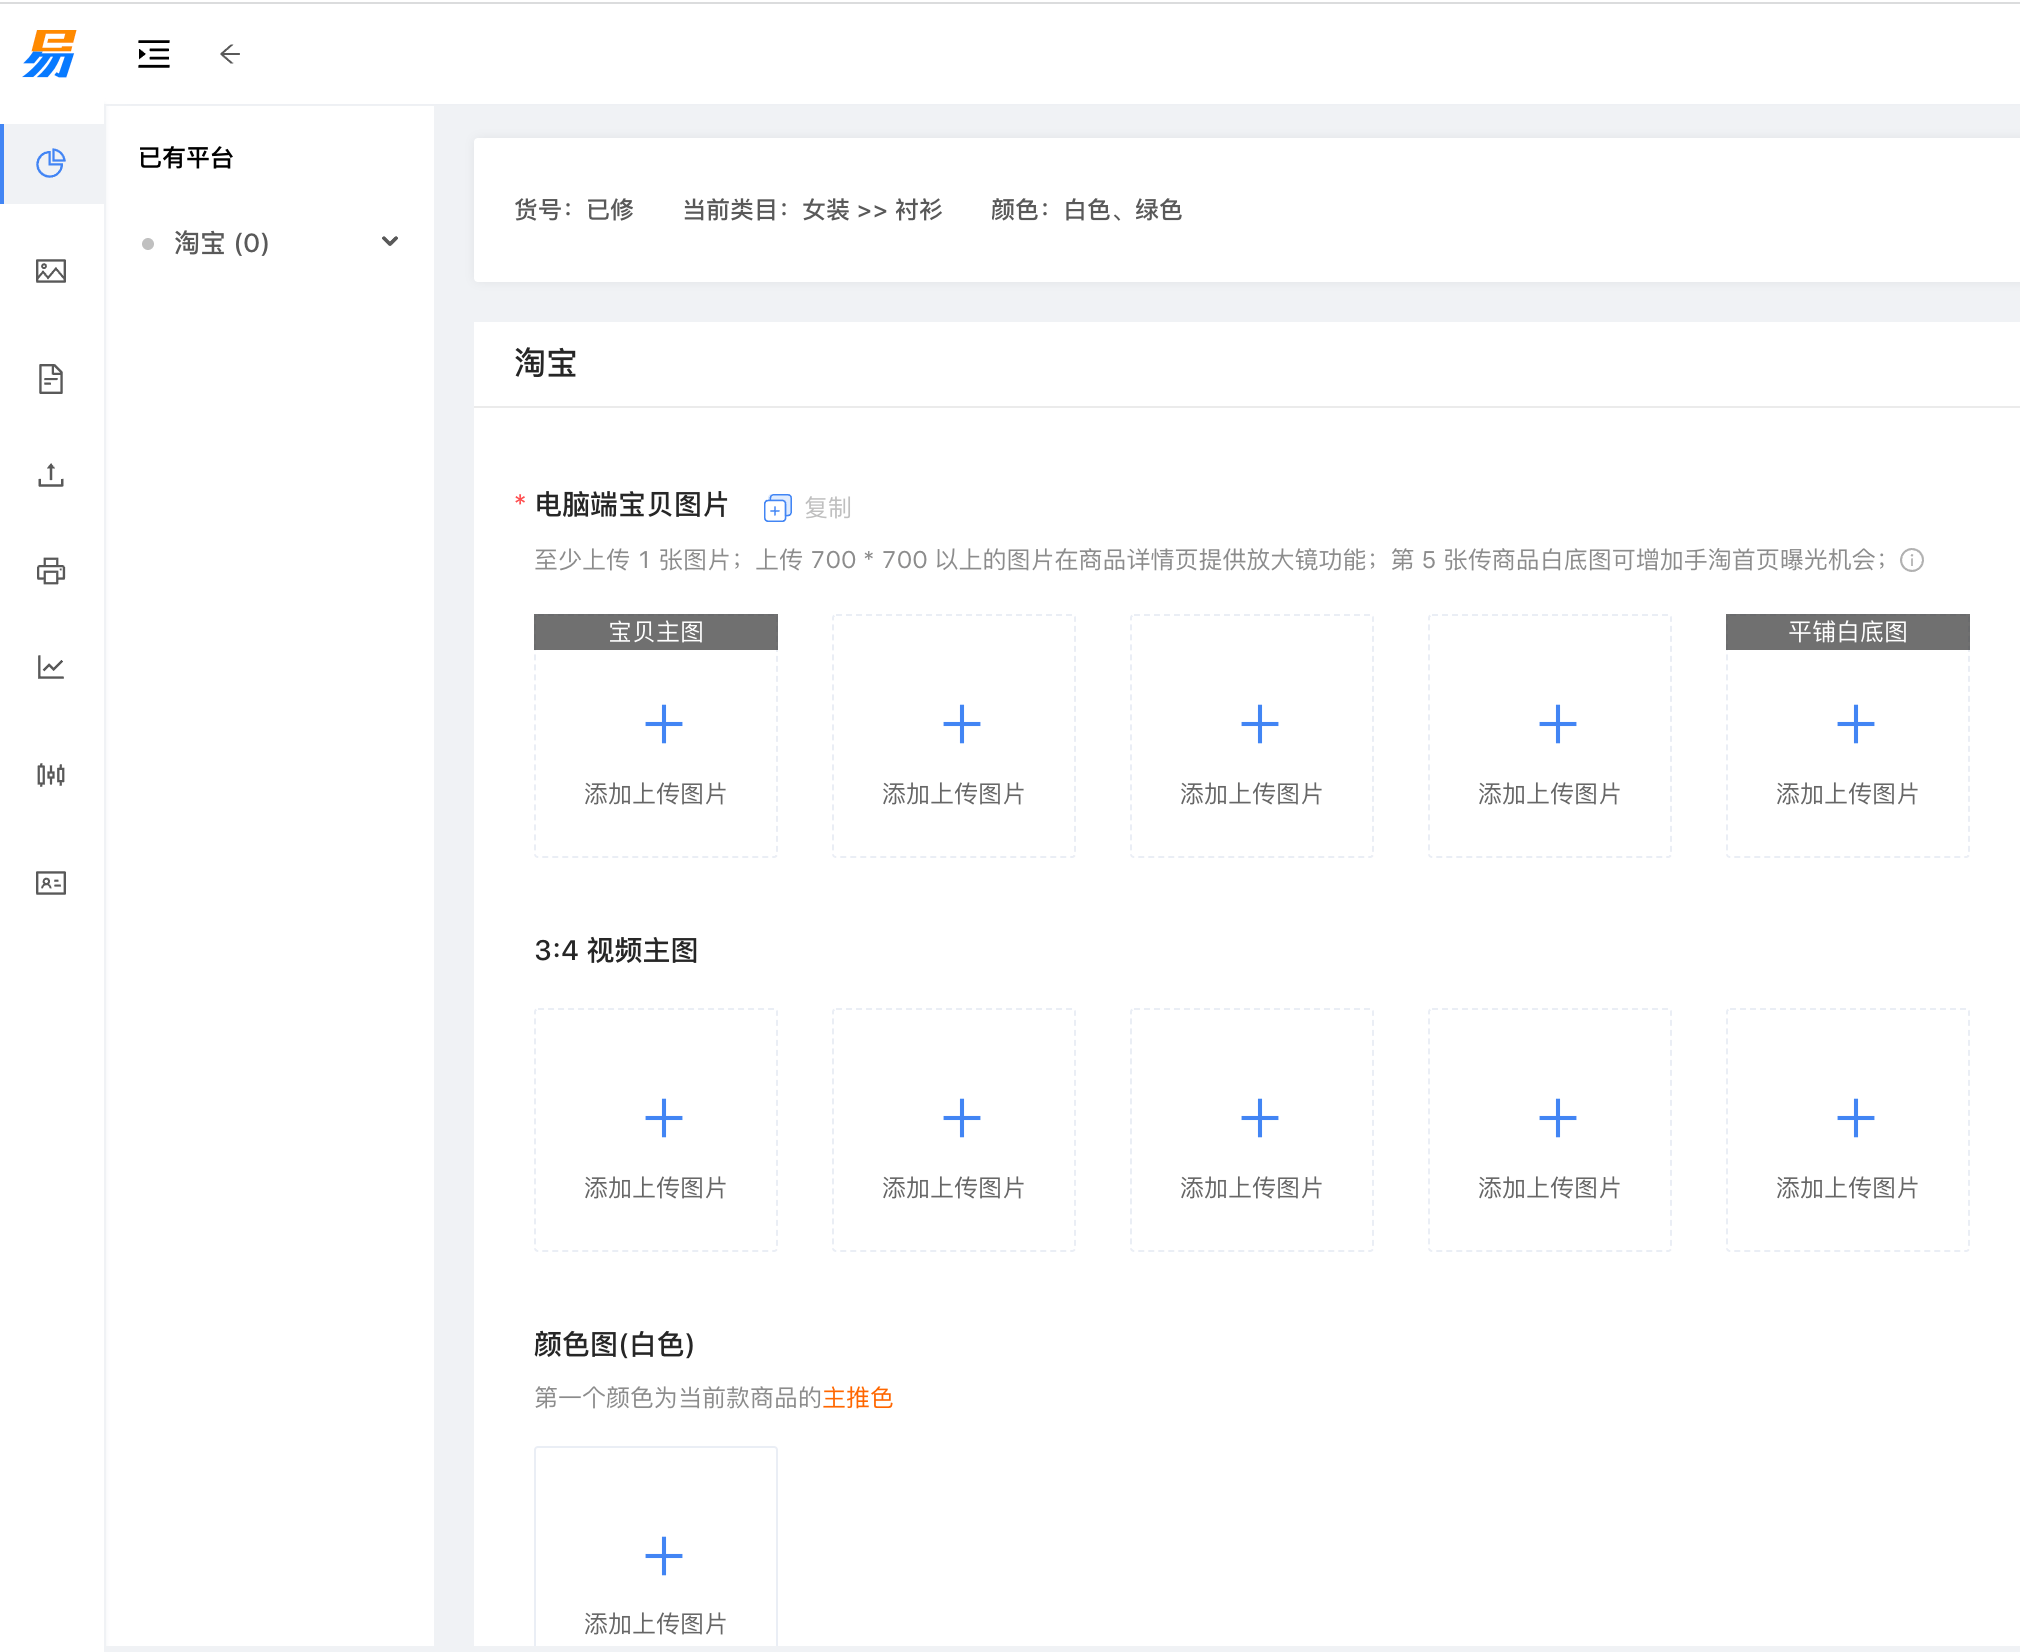
Task: Click the orange-blue app logo
Action: [x=50, y=54]
